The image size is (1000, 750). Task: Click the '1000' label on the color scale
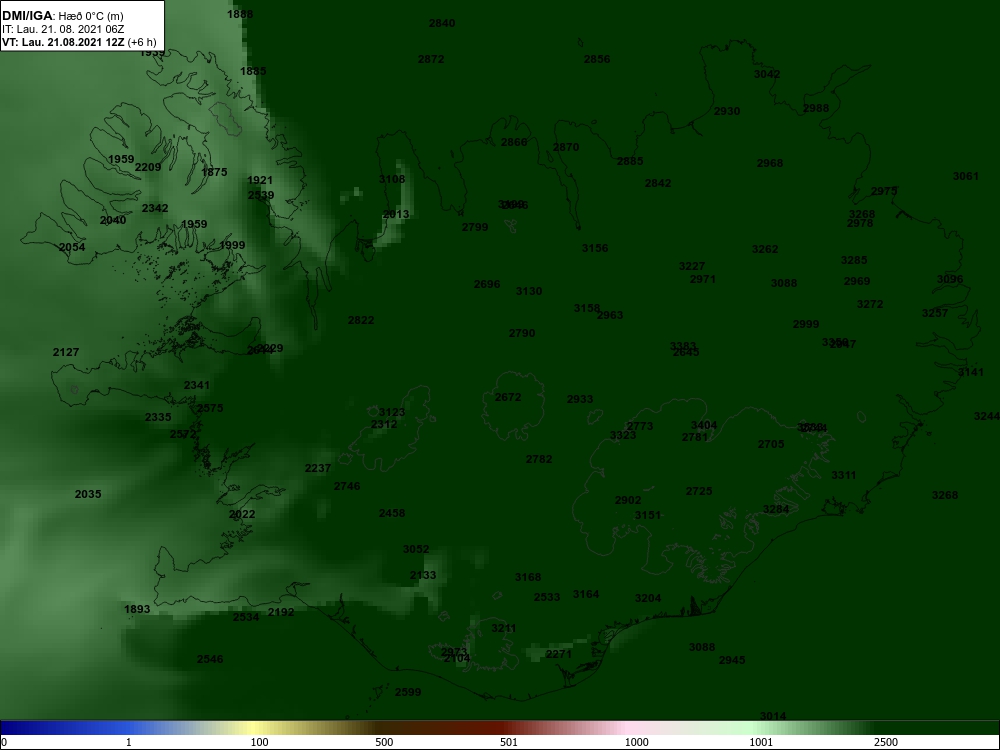click(x=636, y=742)
